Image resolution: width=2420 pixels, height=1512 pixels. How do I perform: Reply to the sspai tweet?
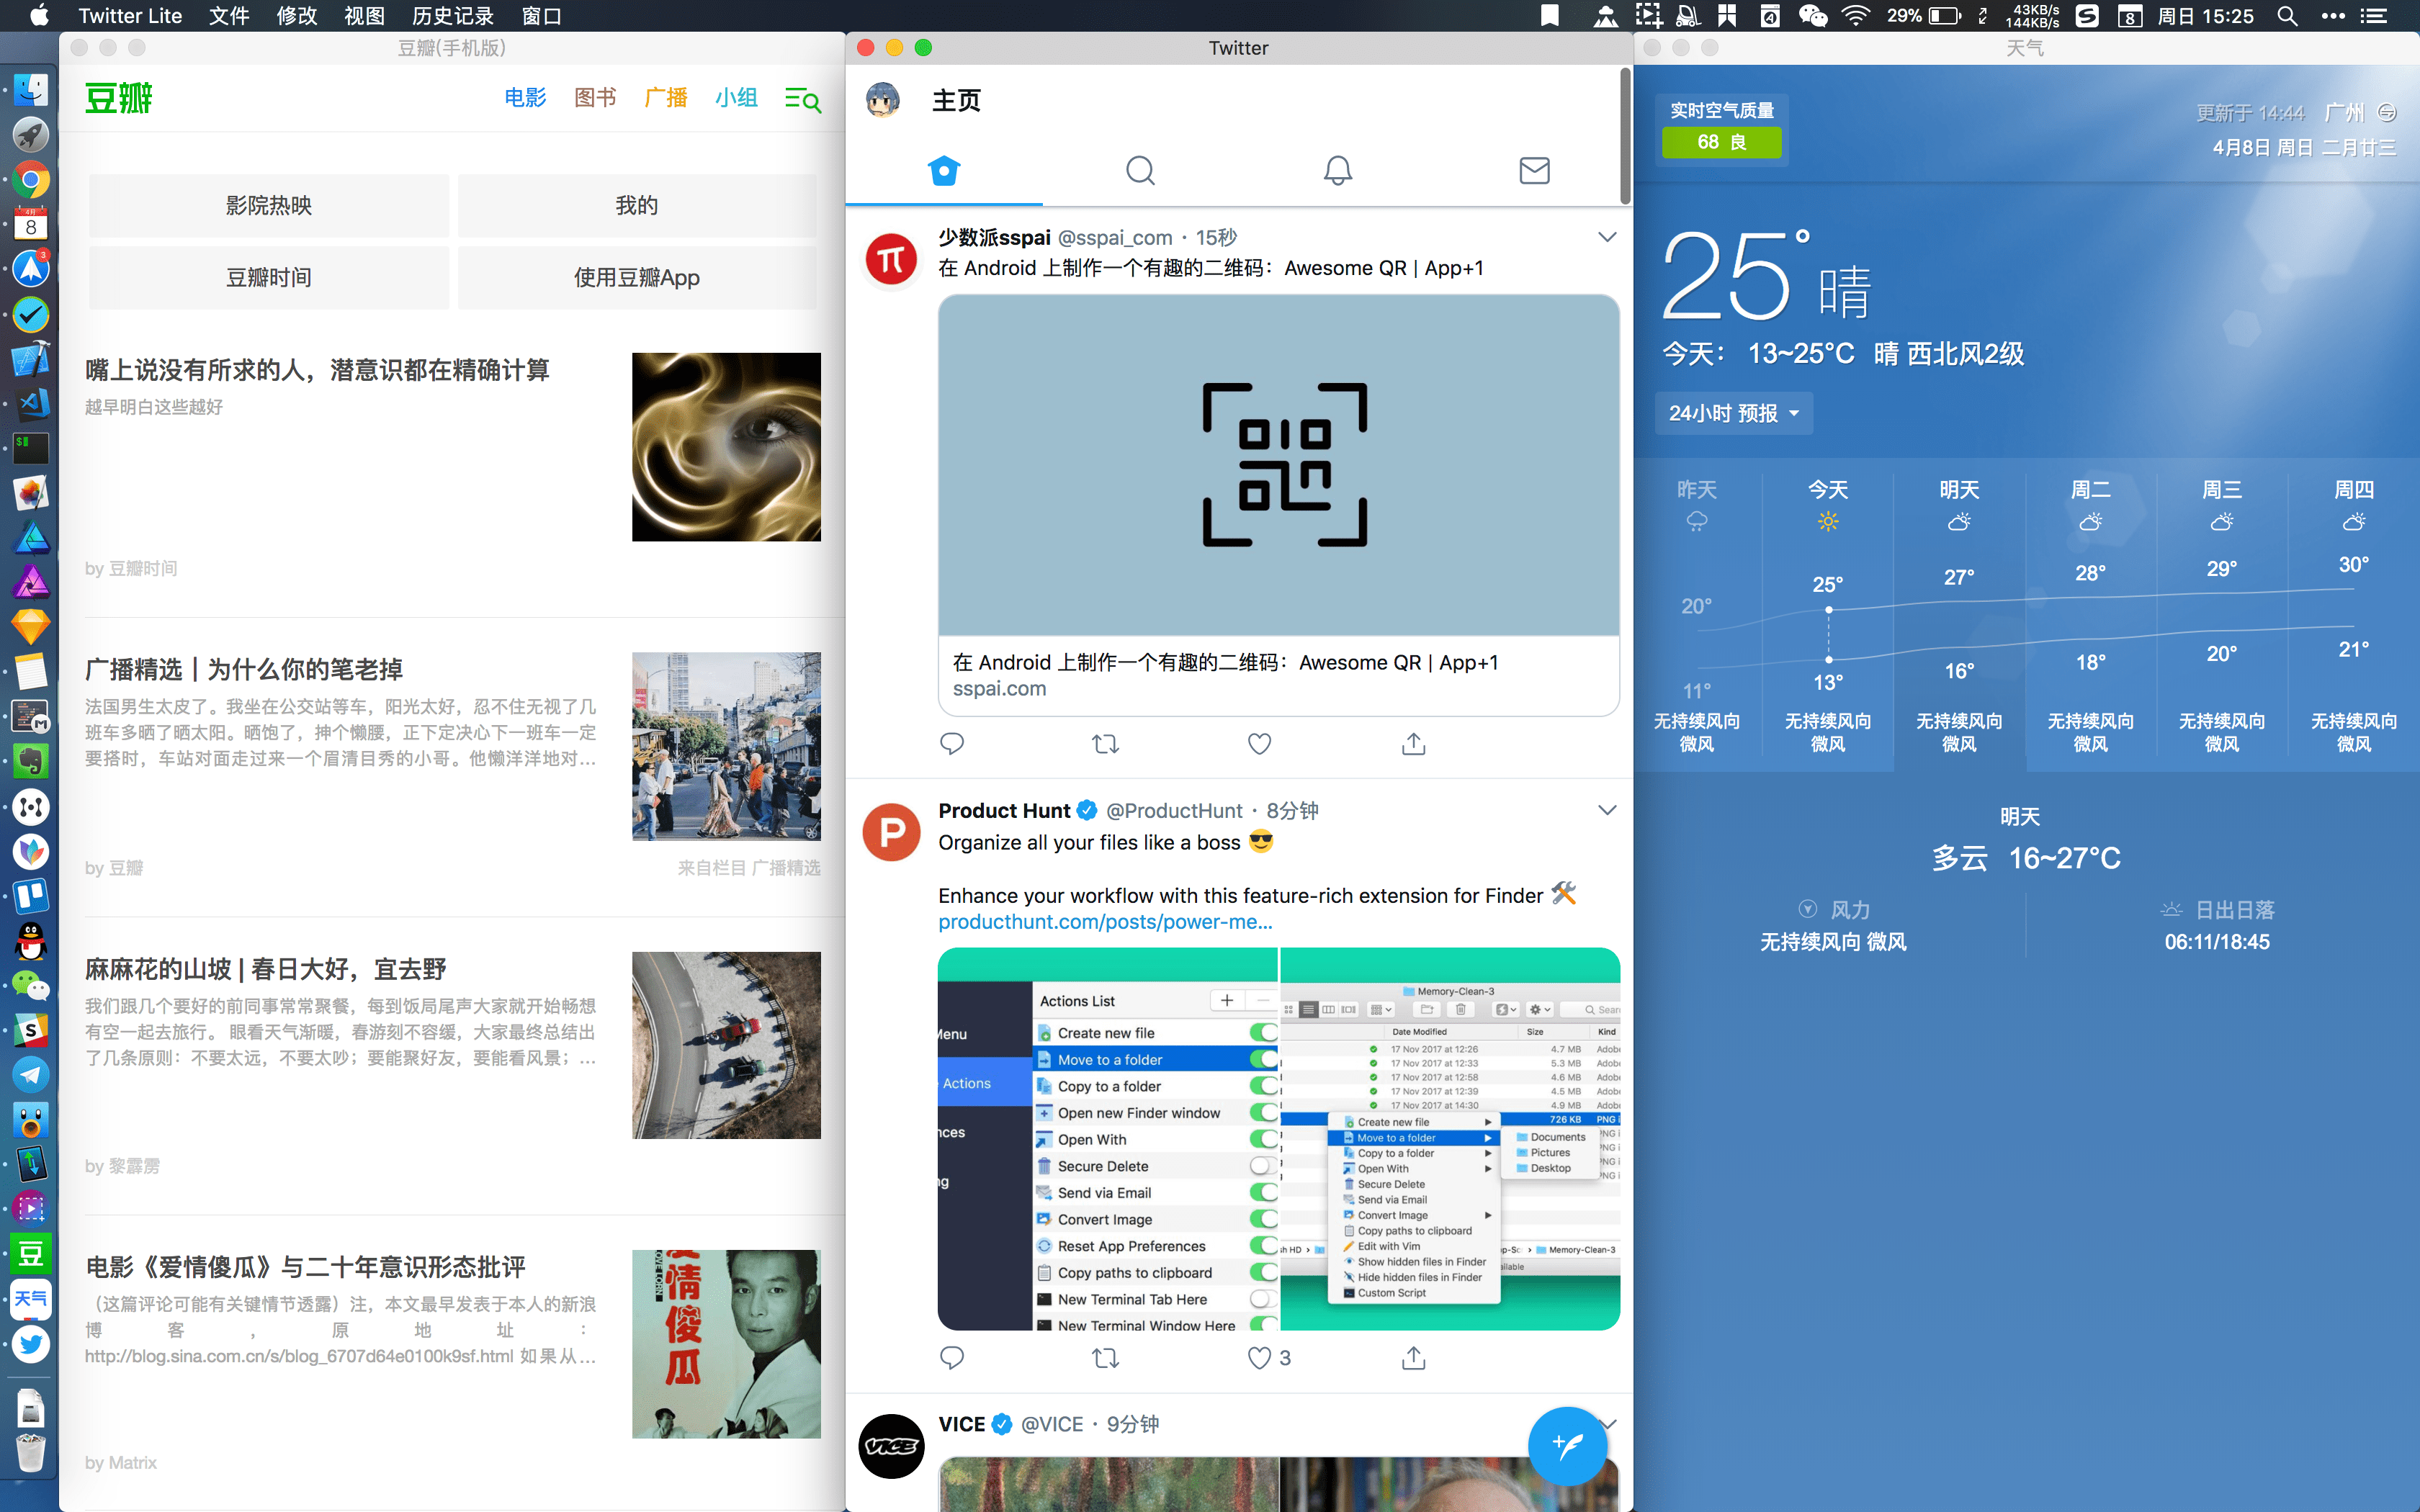[x=952, y=743]
